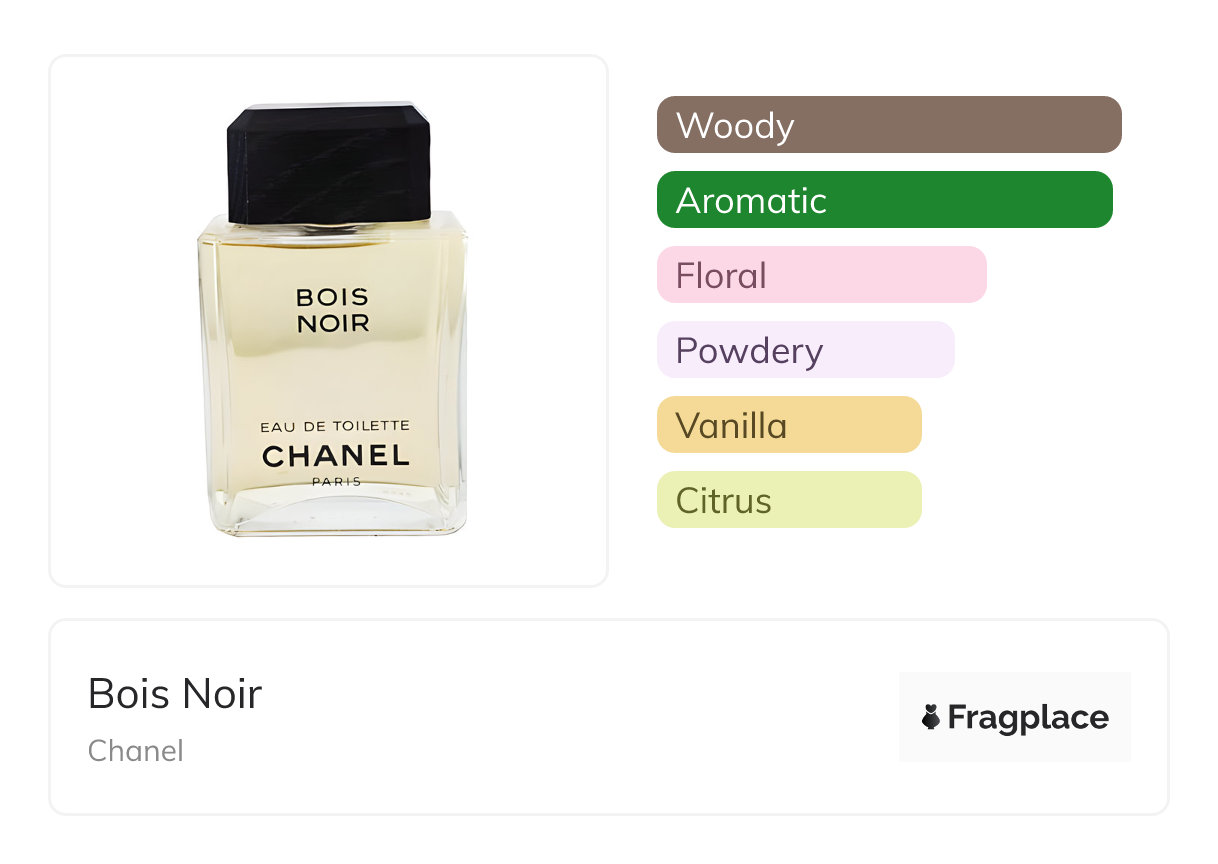Choose the pink Floral accord bar
Image resolution: width=1218 pixels, height=864 pixels.
click(x=821, y=275)
